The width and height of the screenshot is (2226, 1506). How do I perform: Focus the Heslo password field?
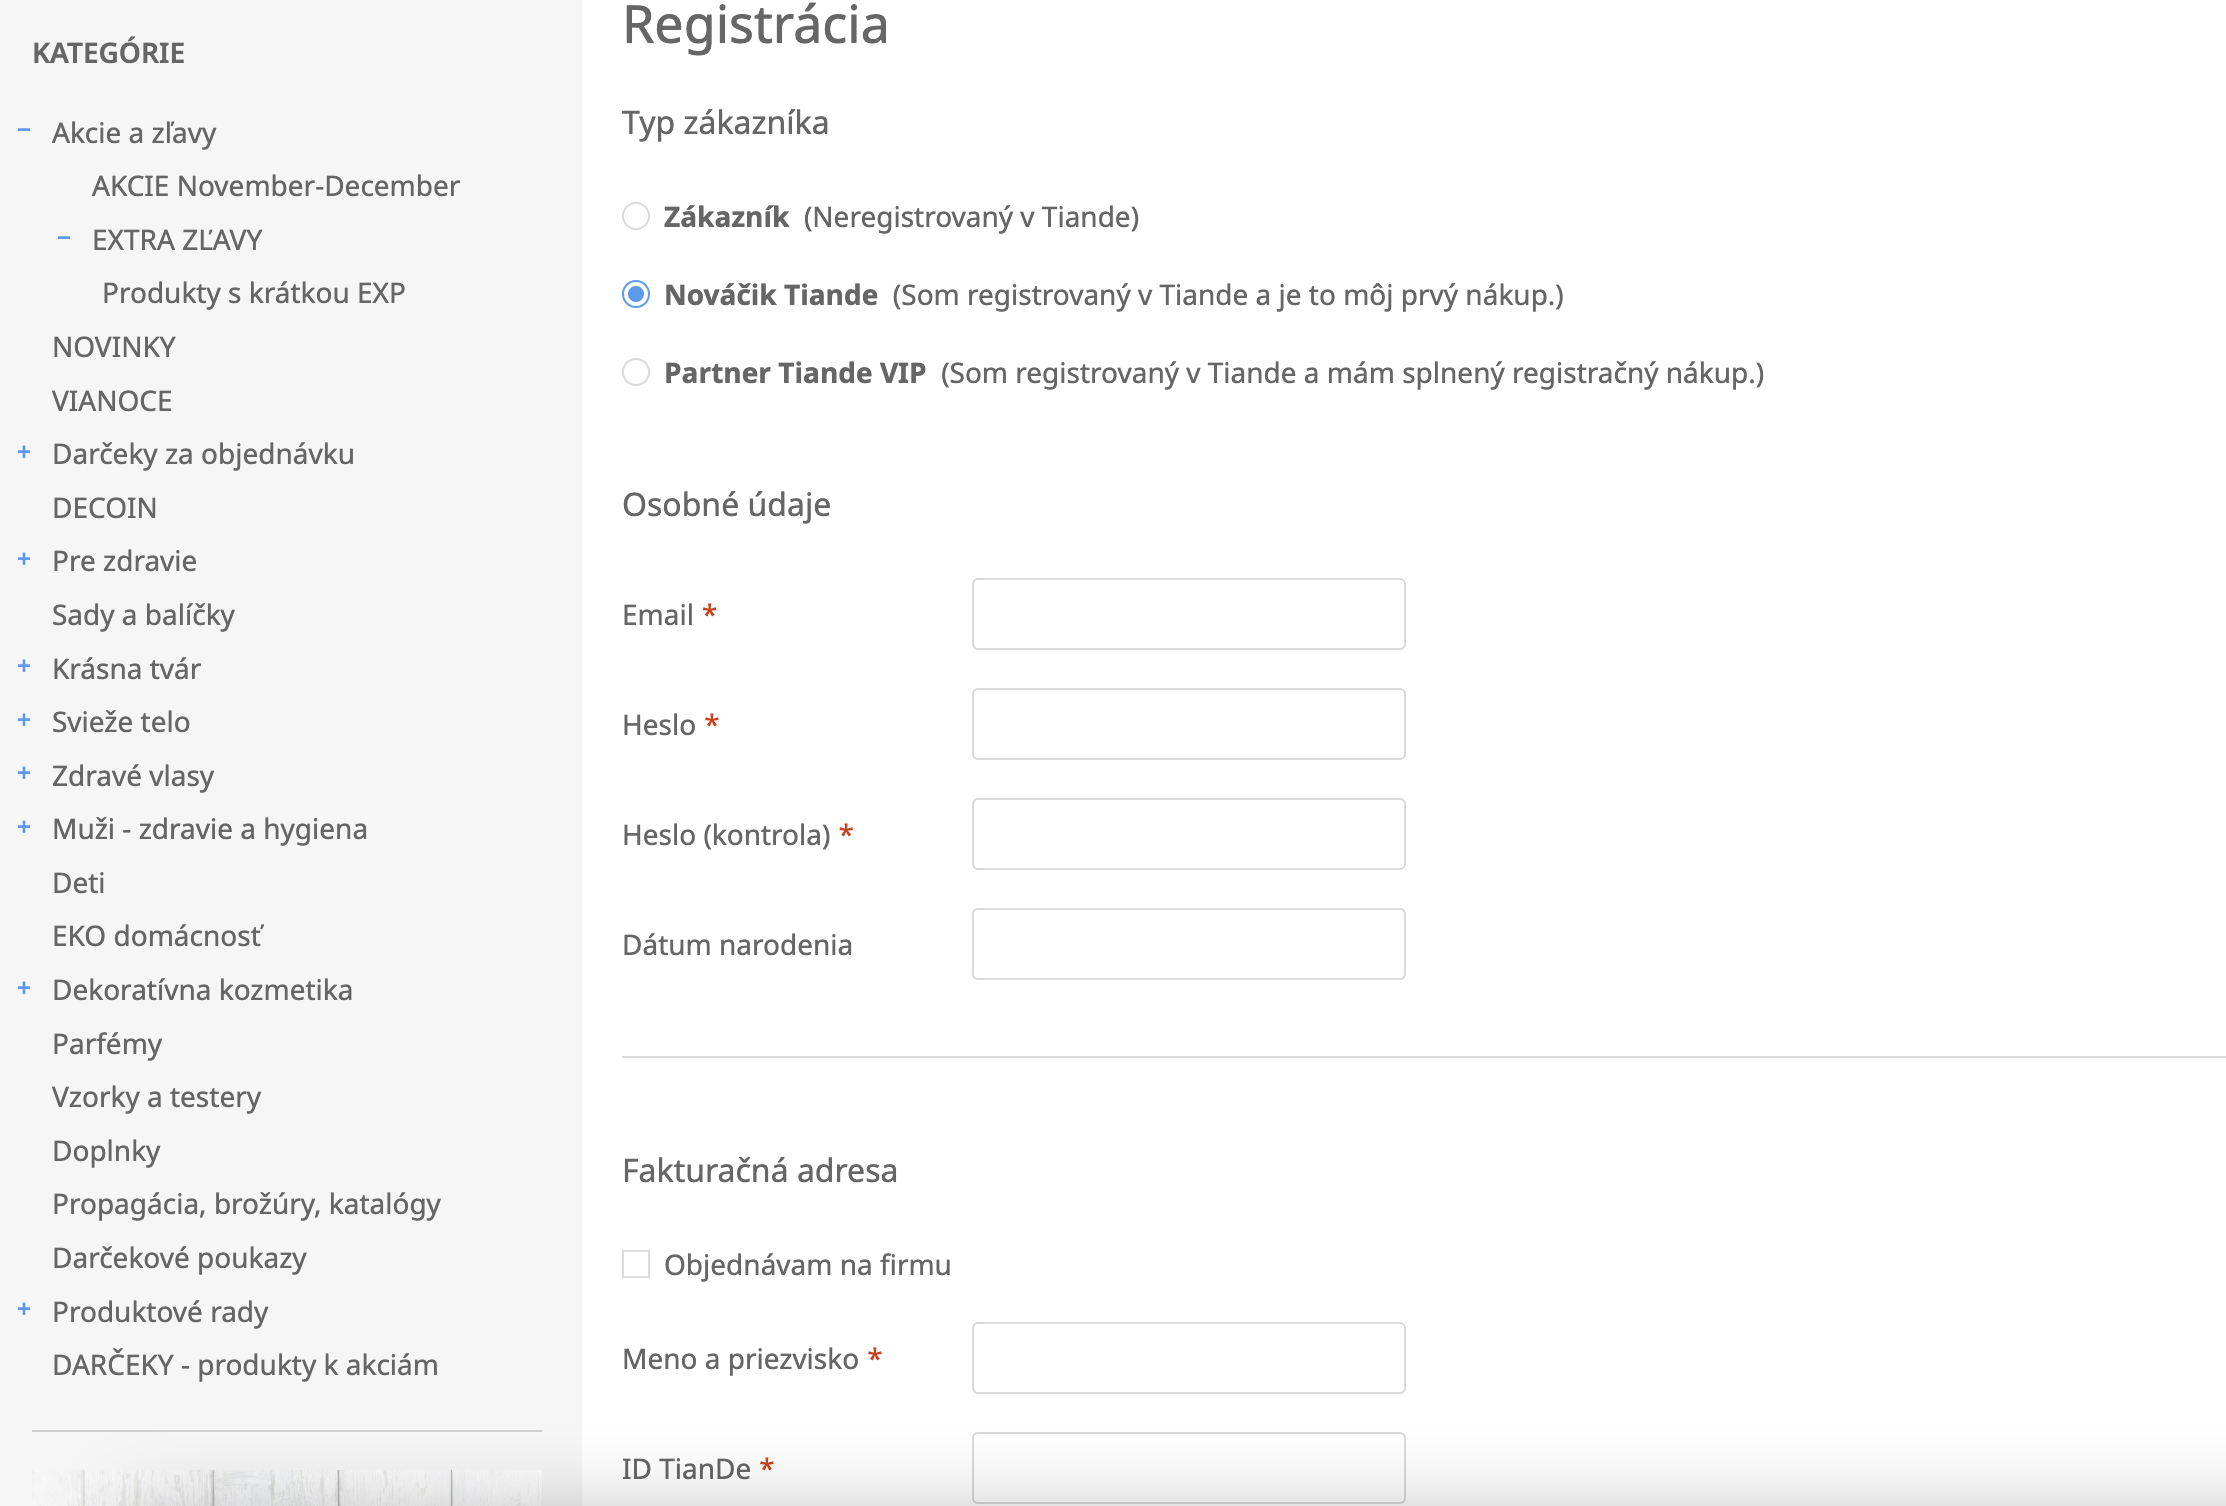pos(1188,724)
